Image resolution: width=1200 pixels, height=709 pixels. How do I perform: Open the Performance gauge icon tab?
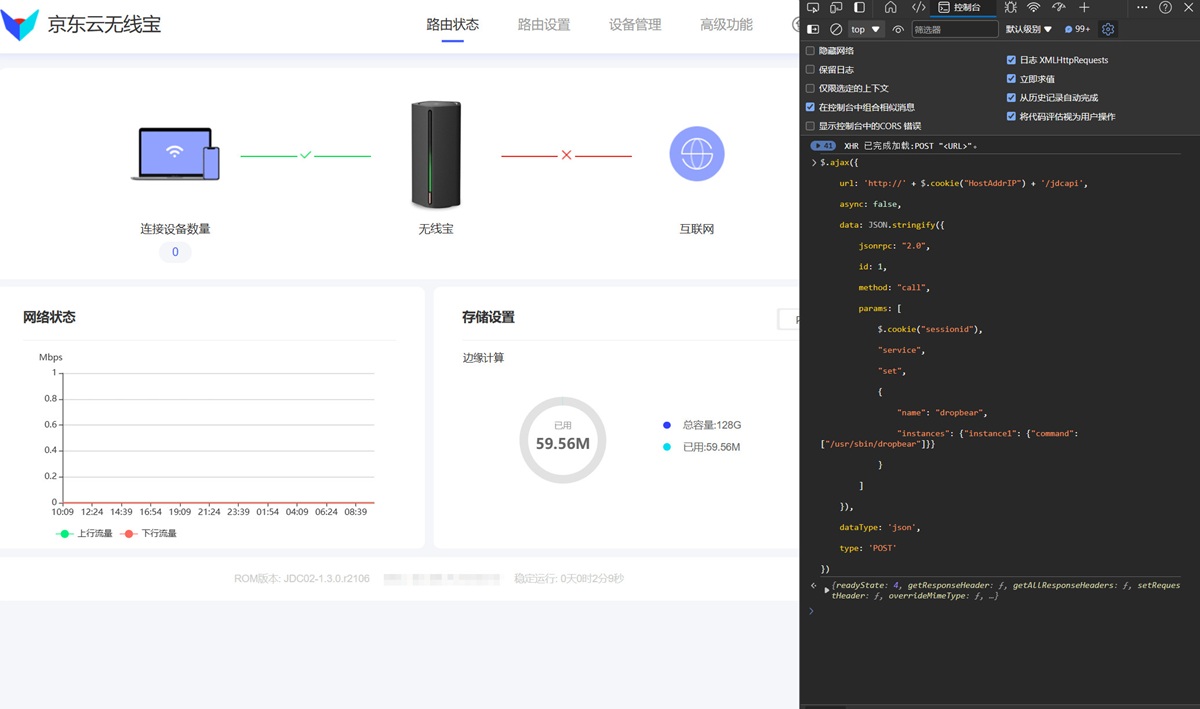coord(1058,8)
